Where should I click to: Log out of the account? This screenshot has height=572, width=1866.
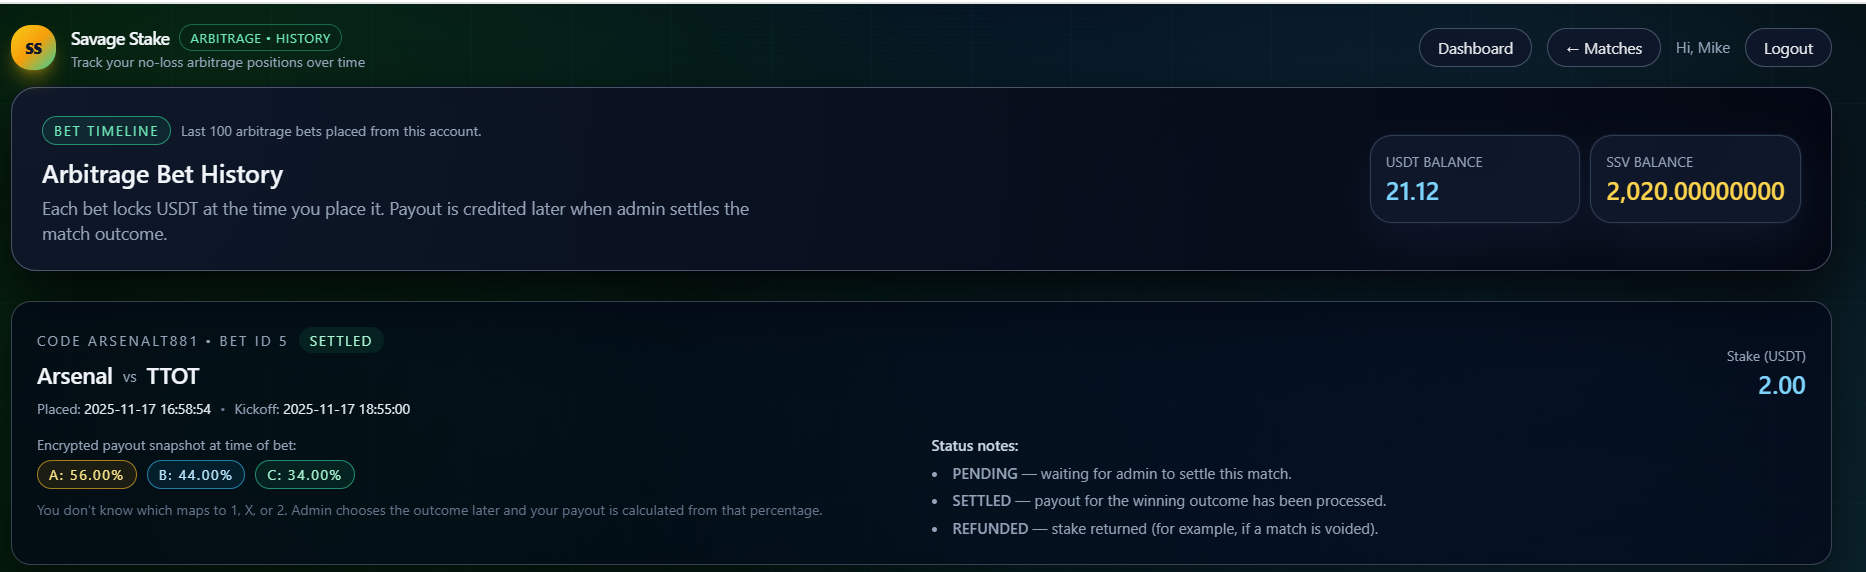pos(1787,48)
